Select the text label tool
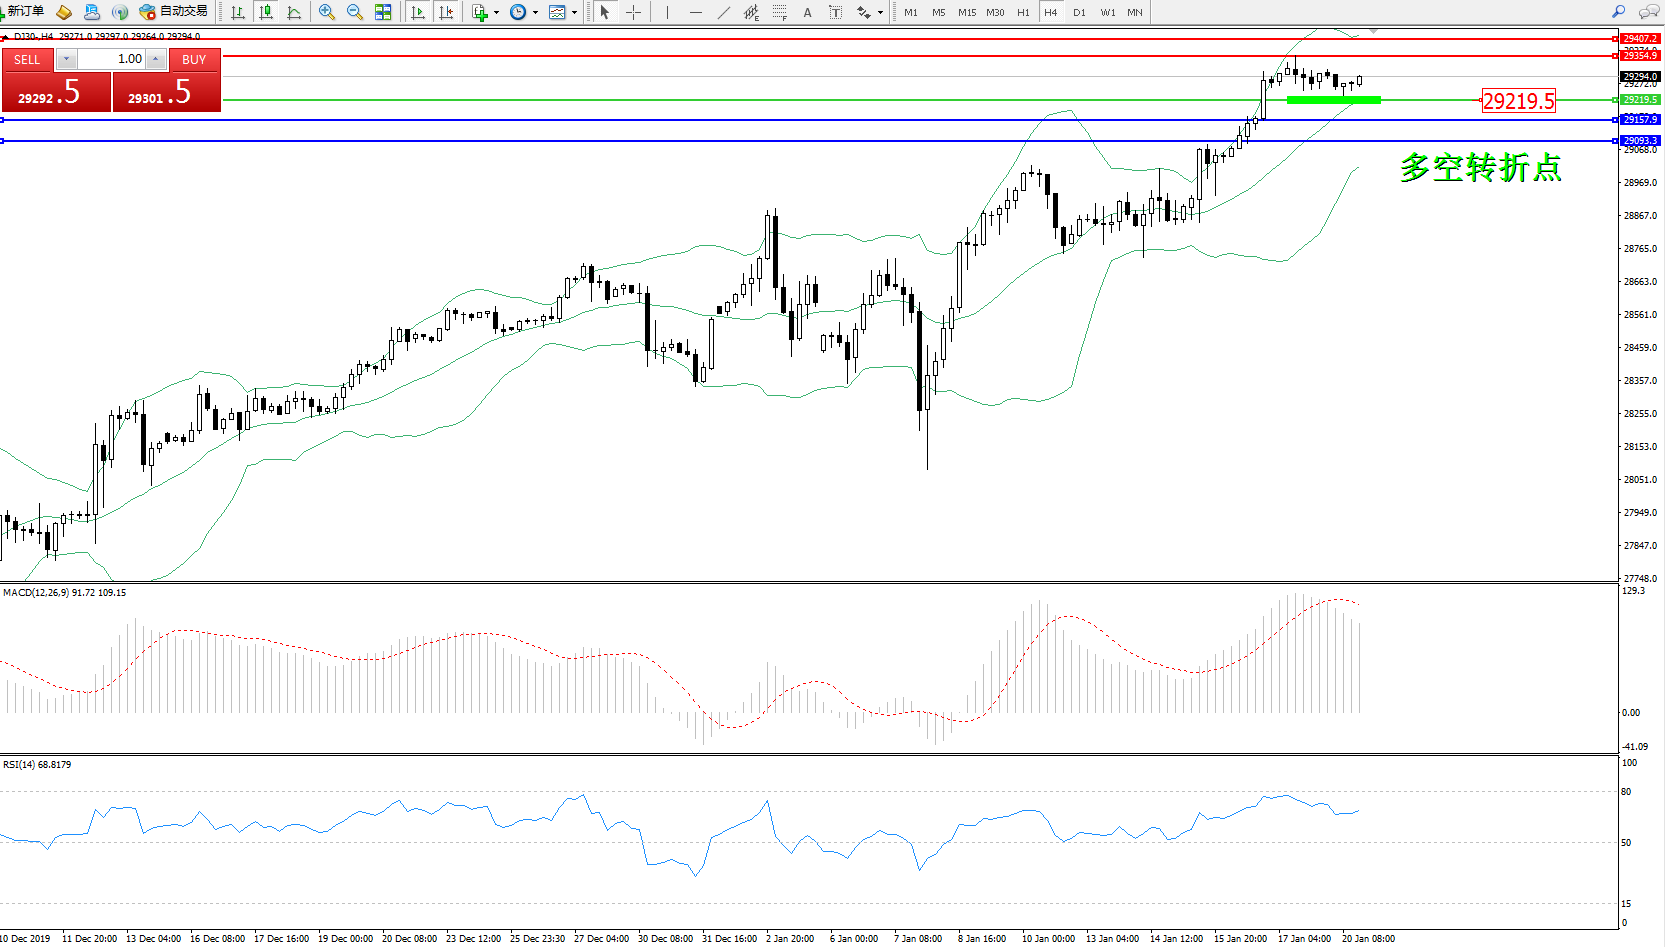The image size is (1665, 947). pos(807,12)
